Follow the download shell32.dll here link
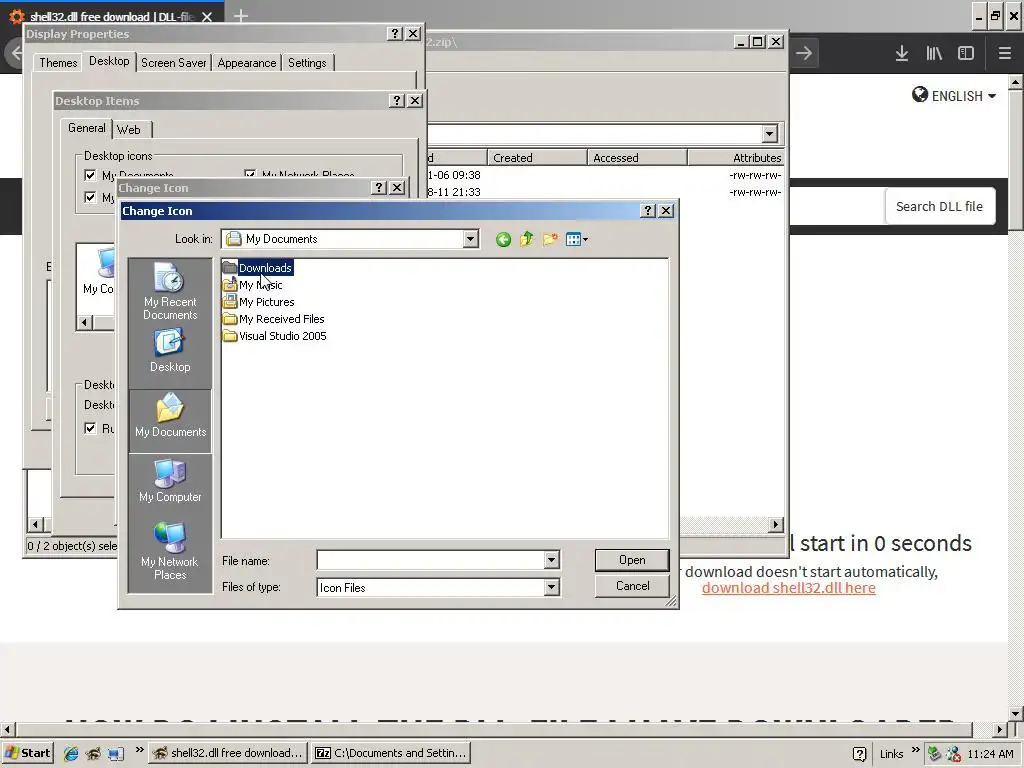This screenshot has width=1024, height=768. click(788, 588)
